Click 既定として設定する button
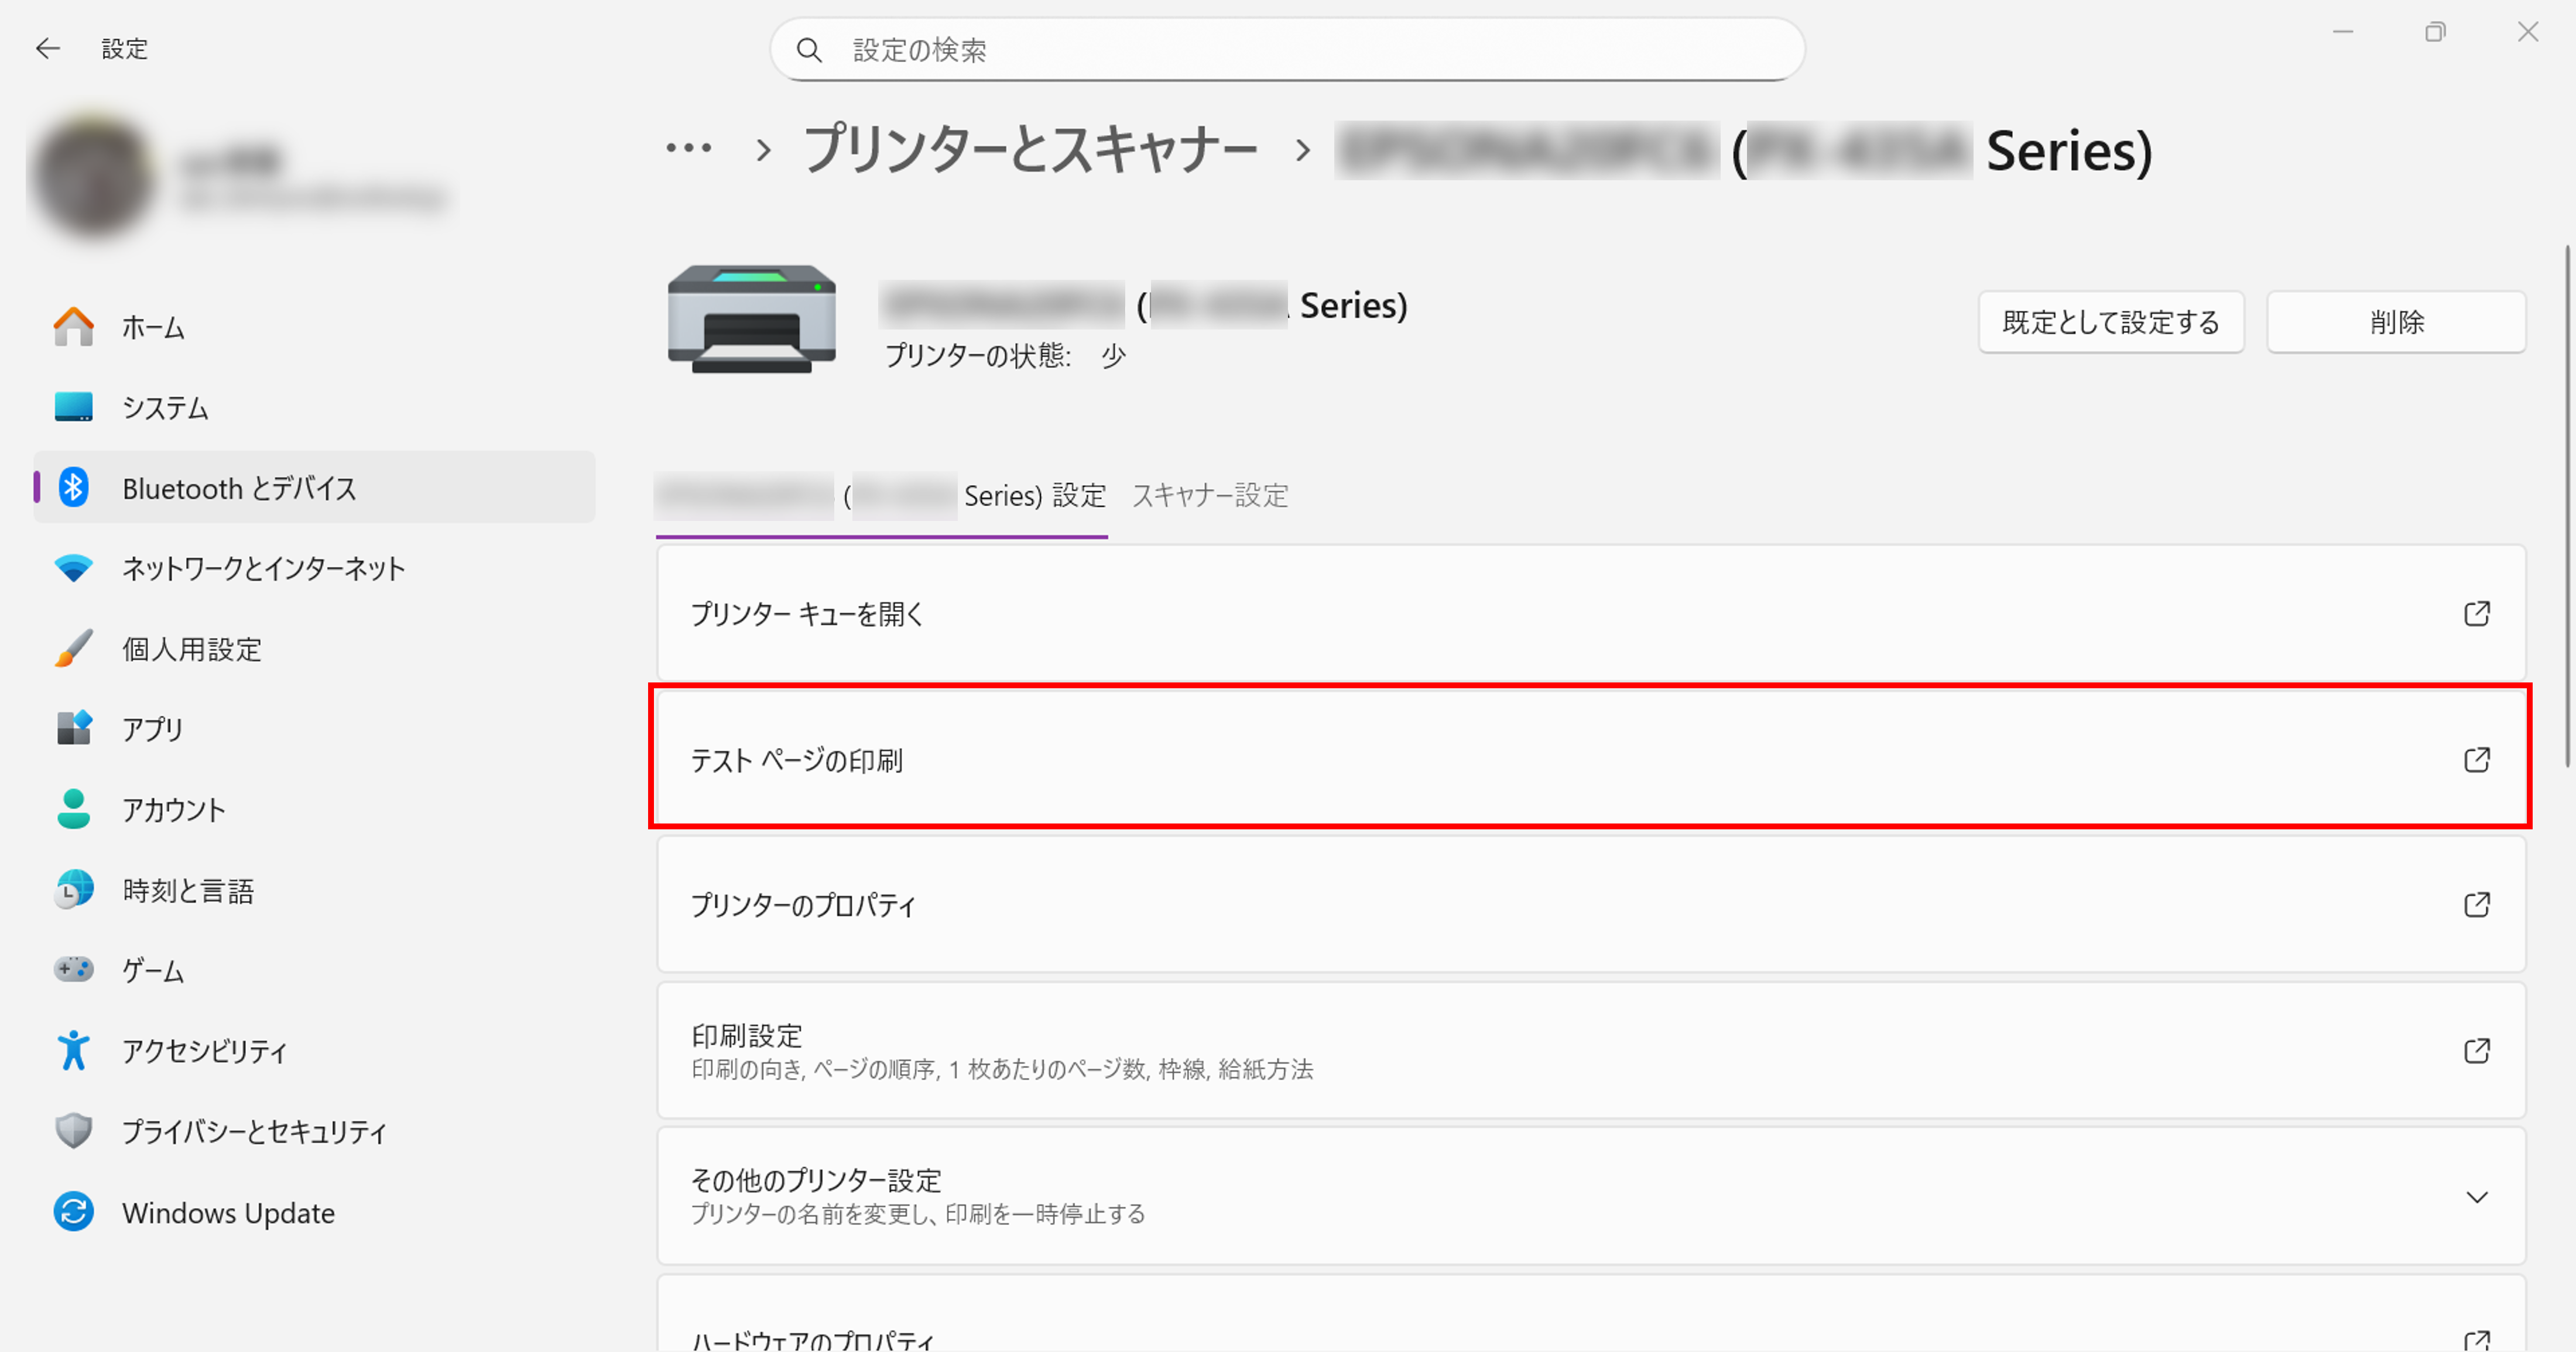Viewport: 2576px width, 1352px height. (x=2110, y=322)
